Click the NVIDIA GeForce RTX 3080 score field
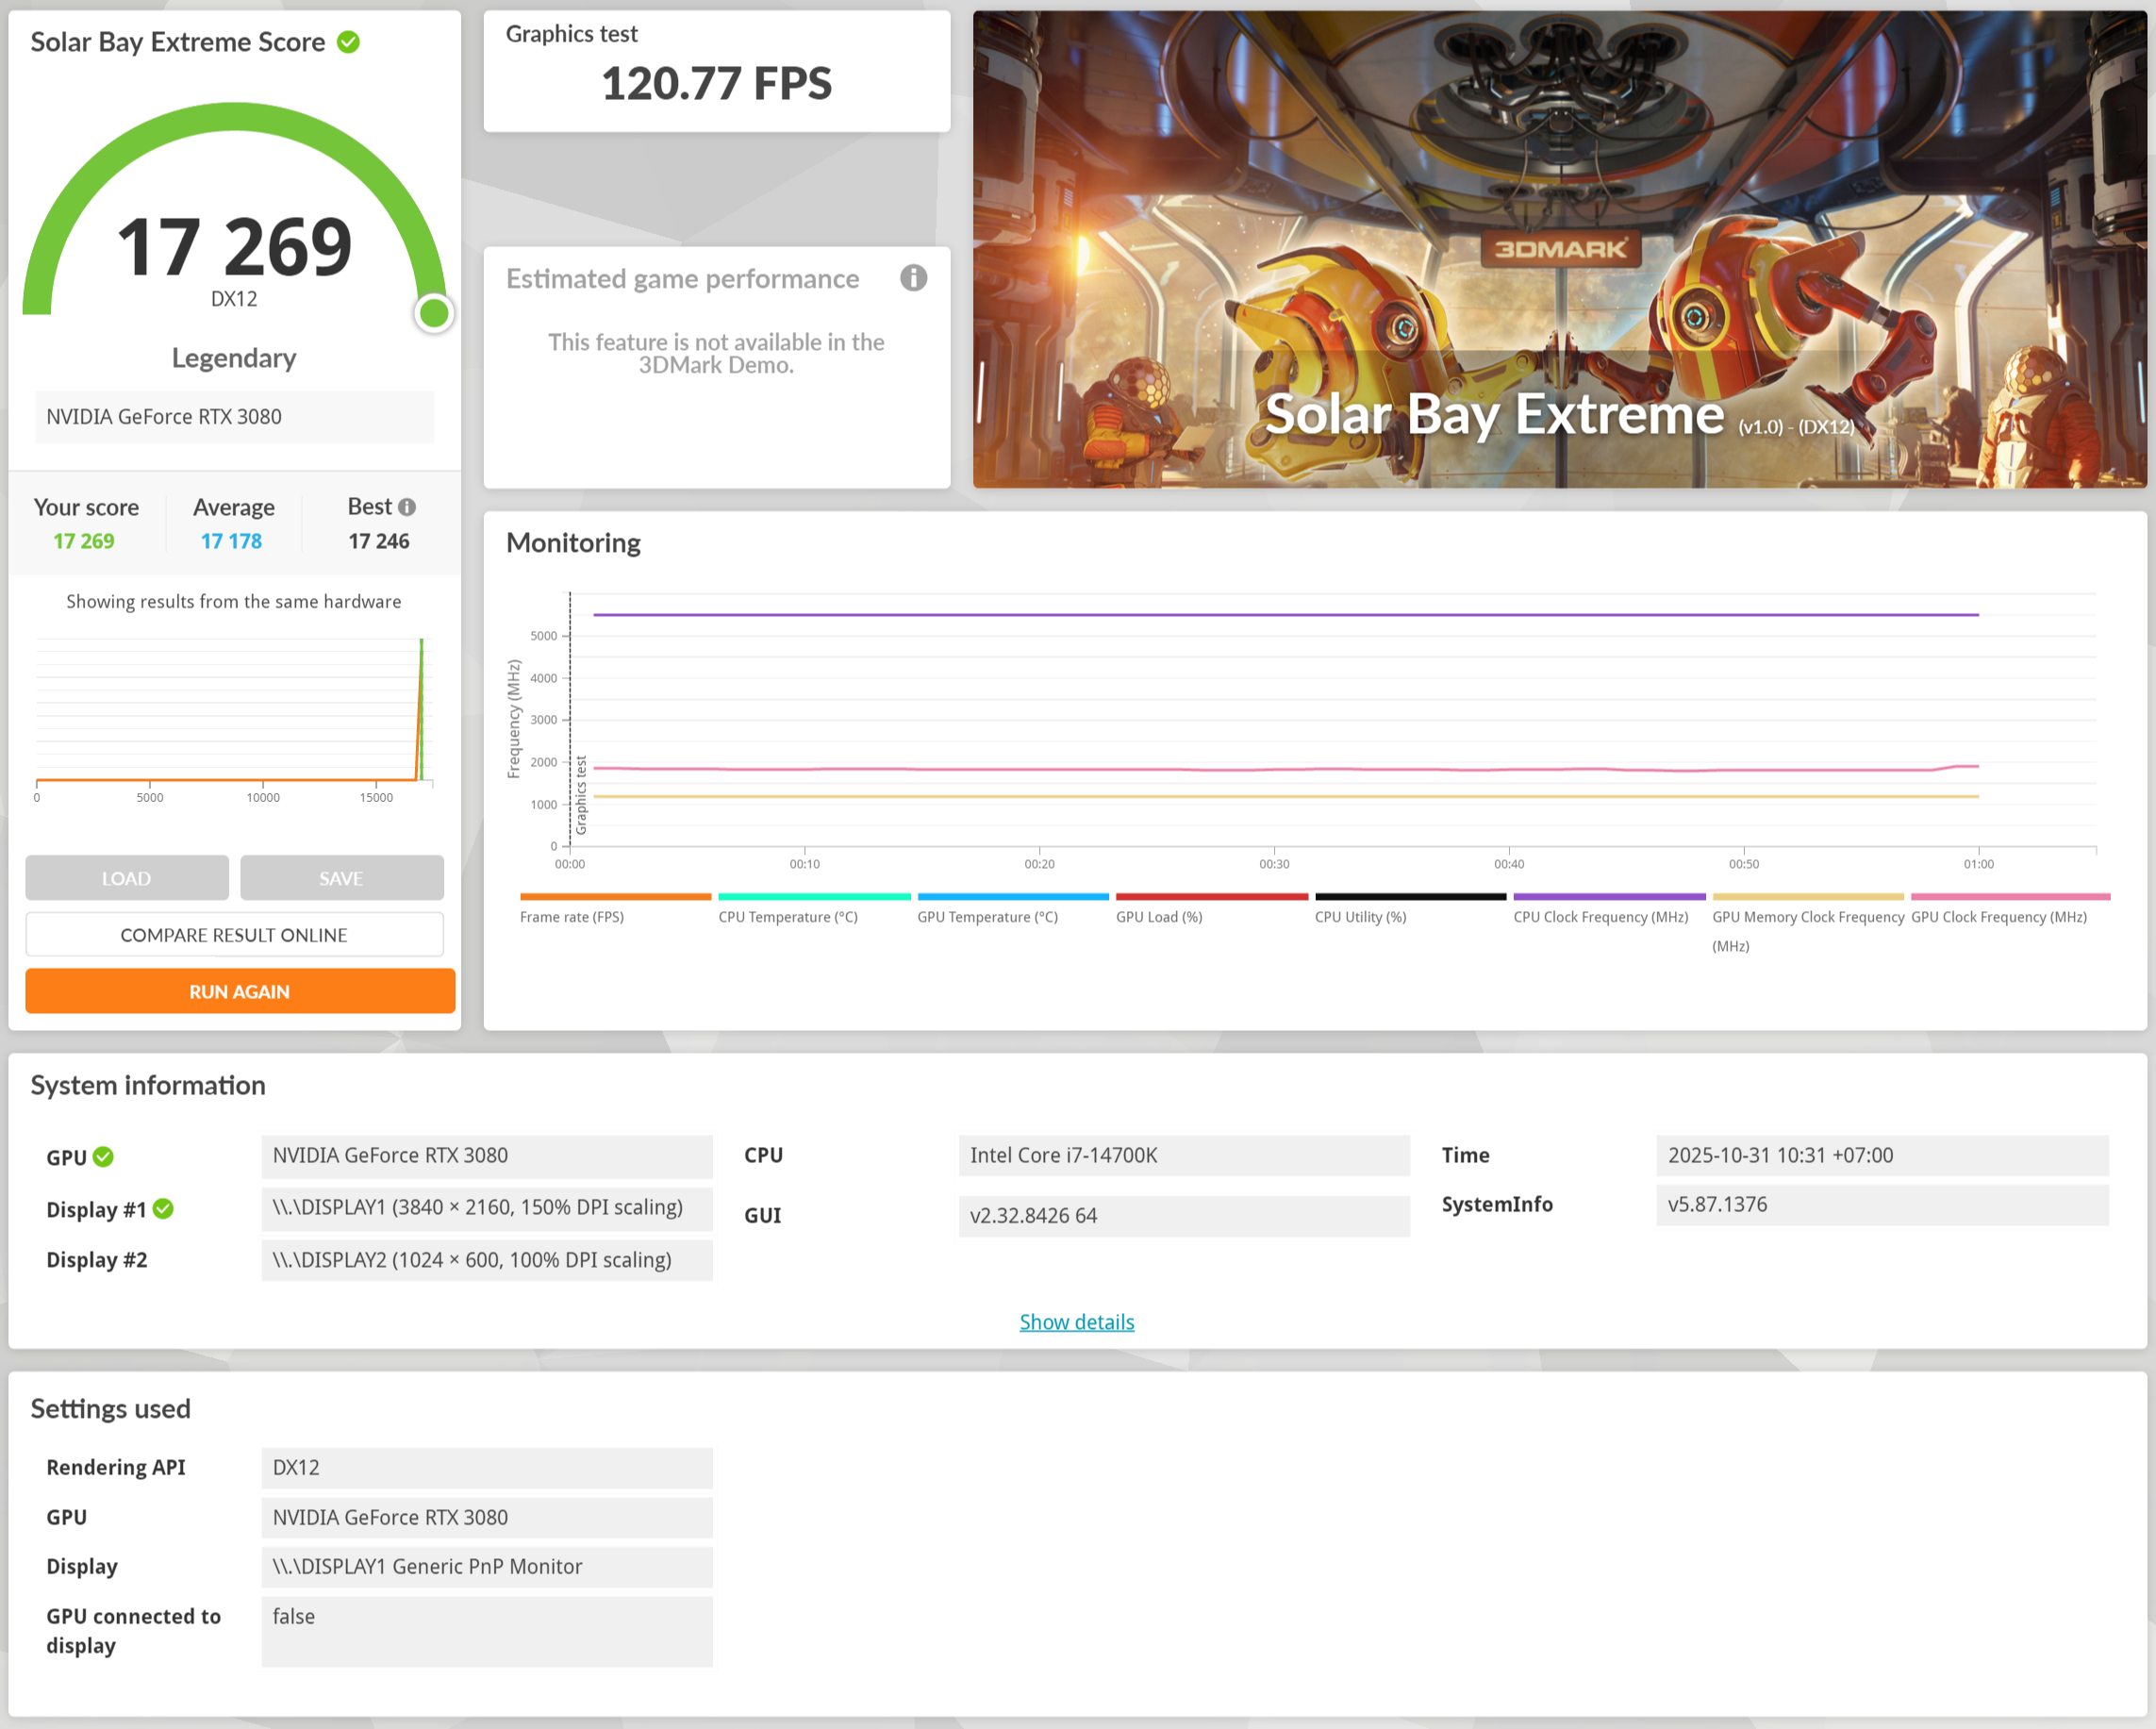Screen dimensions: 2156x1729 (234, 417)
